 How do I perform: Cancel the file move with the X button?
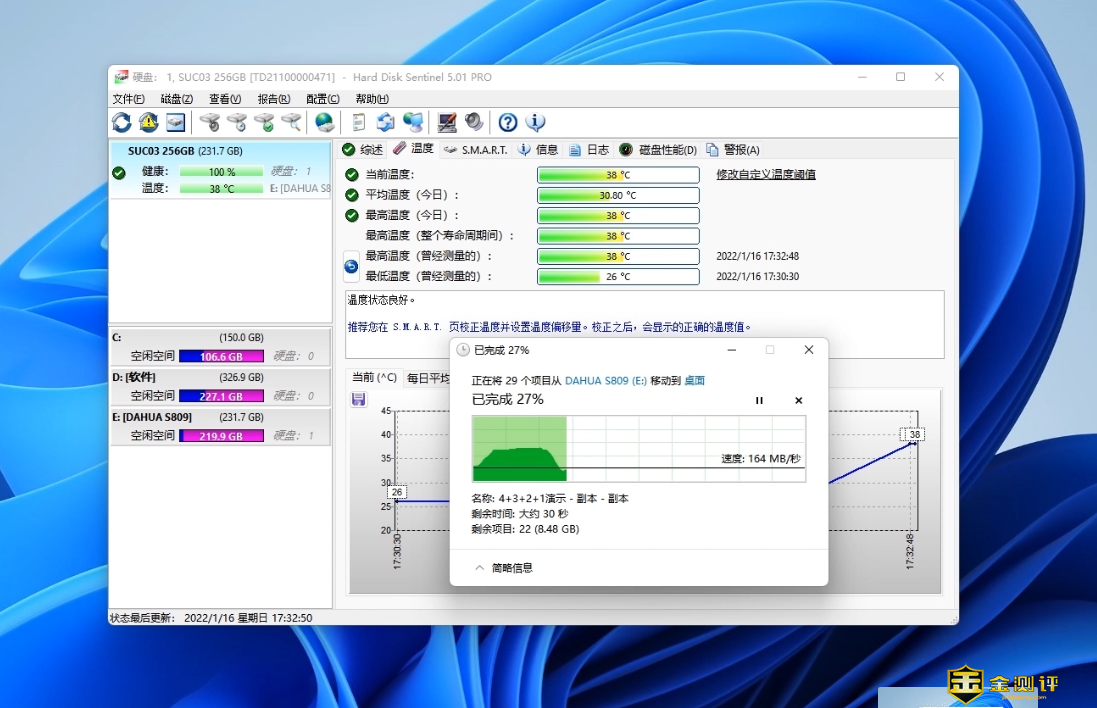(798, 400)
